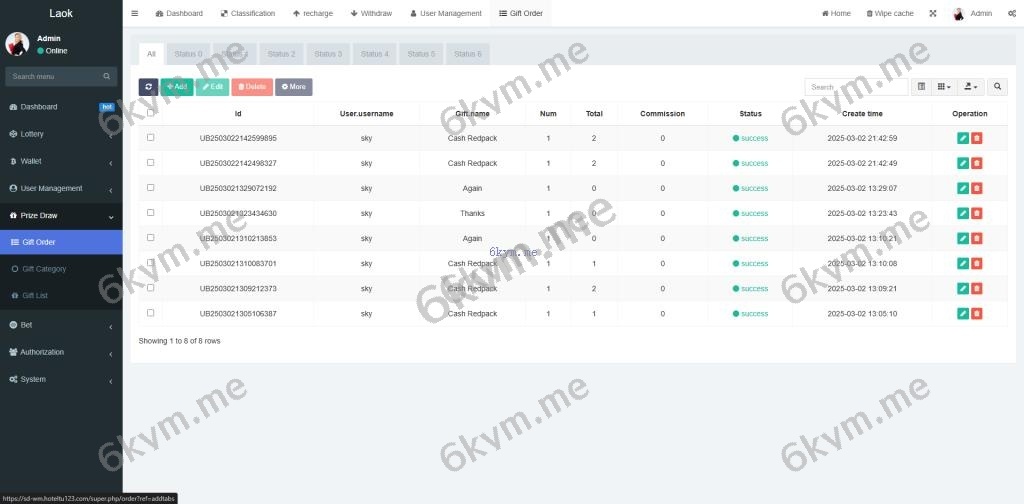This screenshot has width=1024, height=504.
Task: Switch to the Status 2 tab
Action: pyautogui.click(x=281, y=54)
